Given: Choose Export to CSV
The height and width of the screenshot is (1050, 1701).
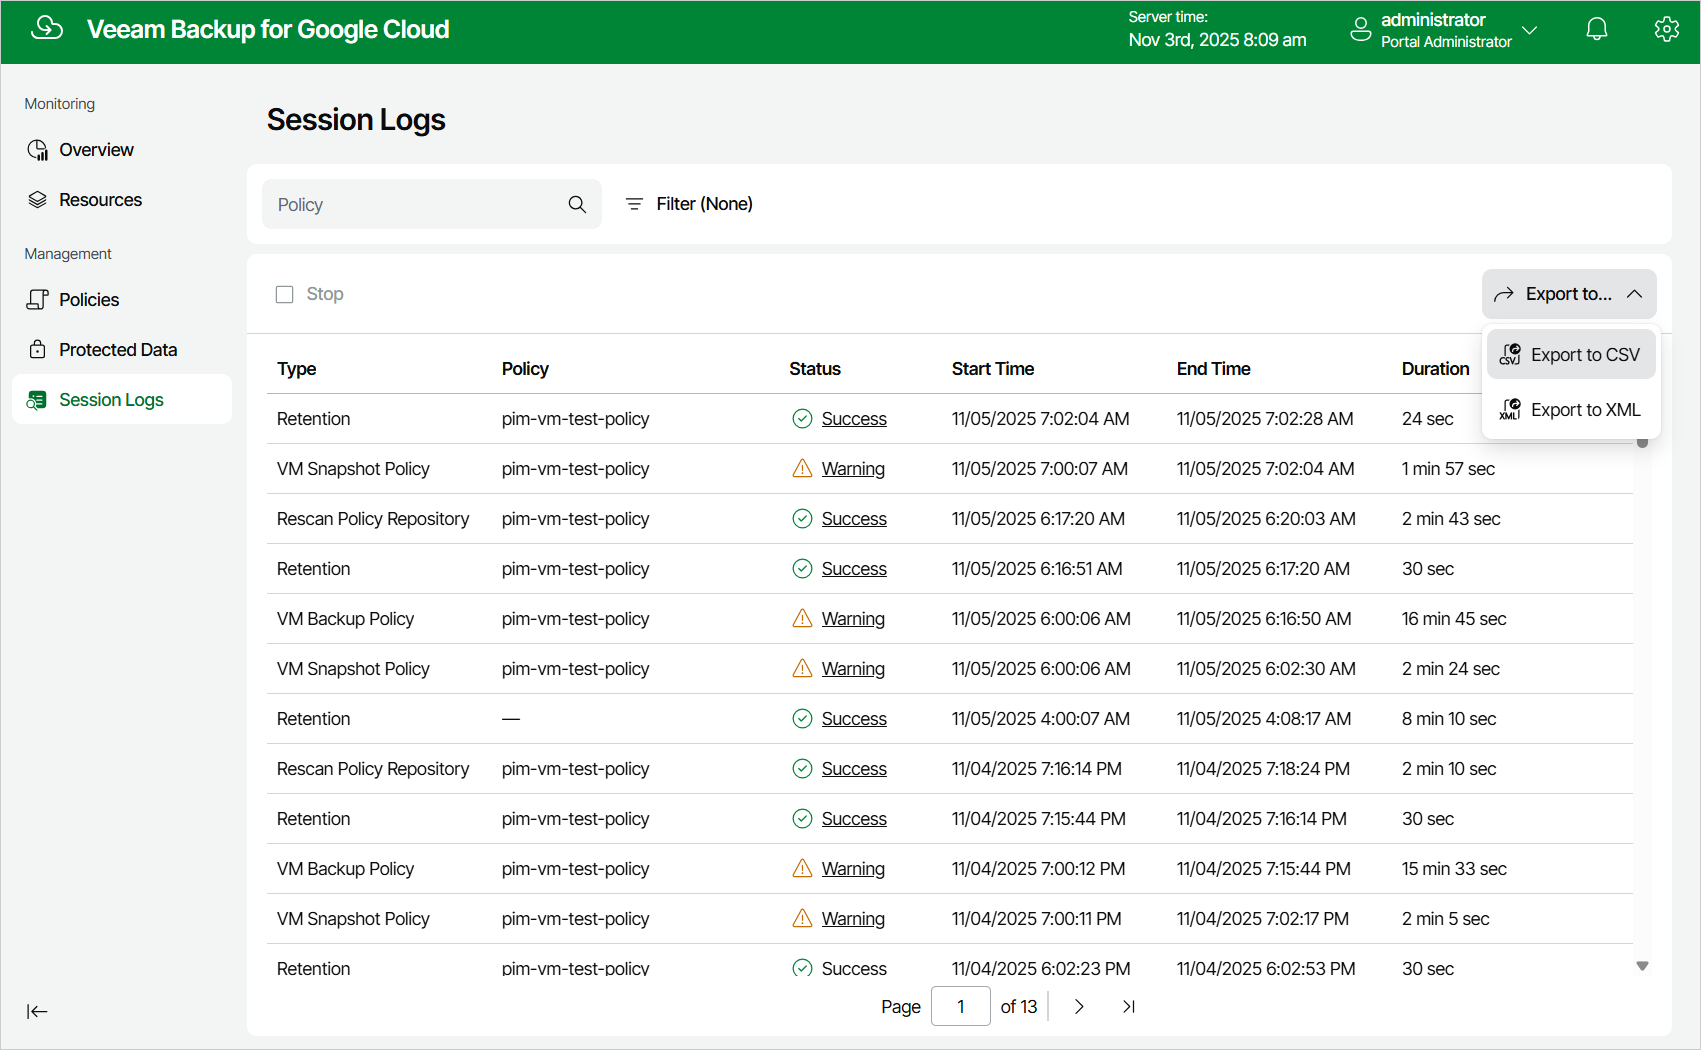Looking at the screenshot, I should tap(1571, 355).
